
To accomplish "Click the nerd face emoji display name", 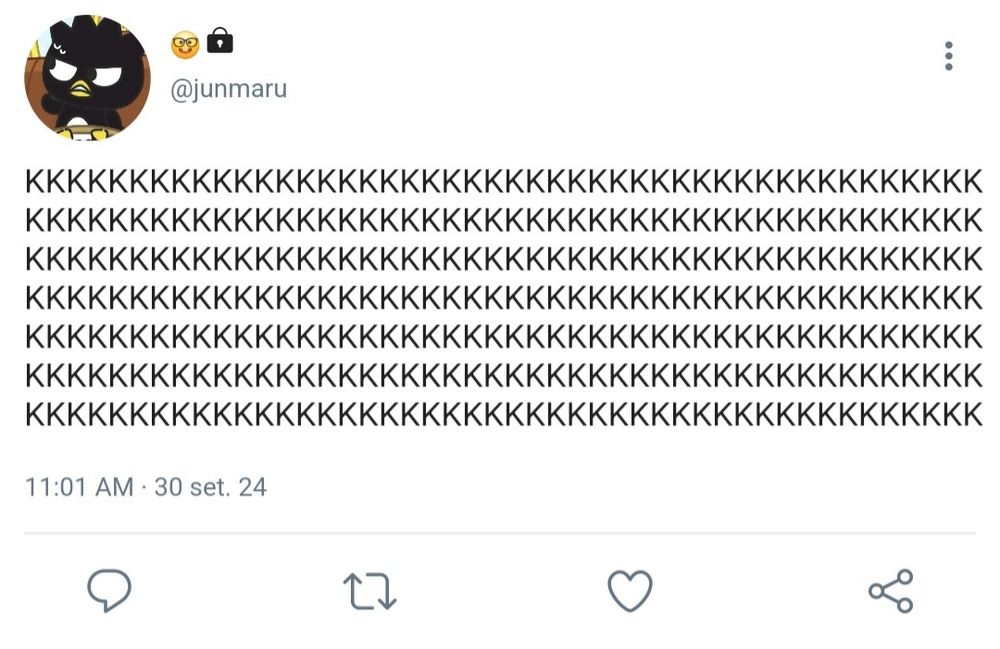I will [x=185, y=44].
